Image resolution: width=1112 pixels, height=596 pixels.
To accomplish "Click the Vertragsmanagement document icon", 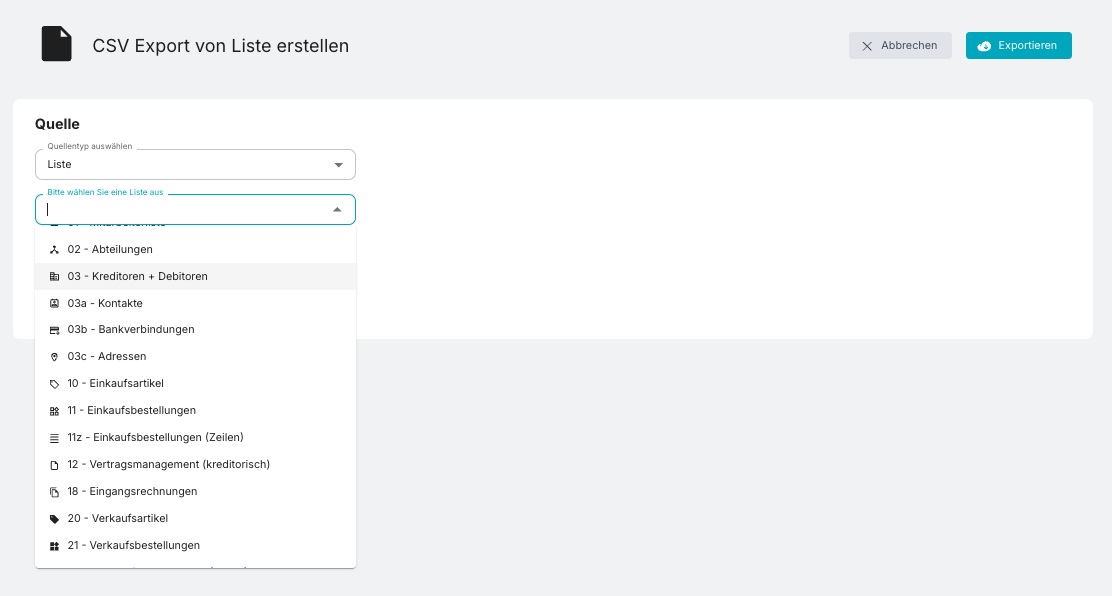I will pyautogui.click(x=54, y=465).
